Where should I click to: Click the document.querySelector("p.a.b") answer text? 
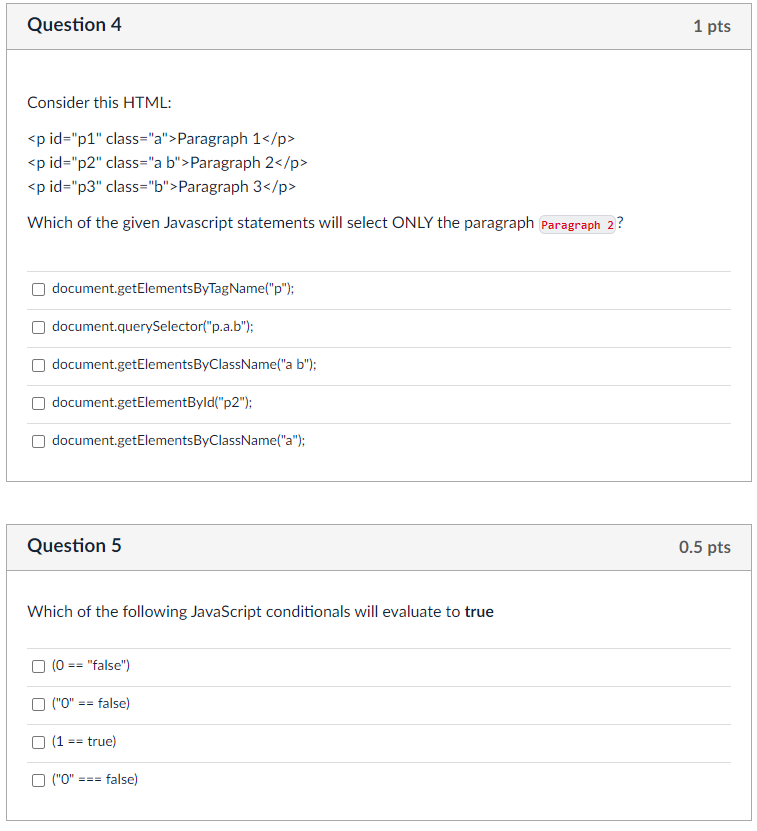[x=153, y=326]
